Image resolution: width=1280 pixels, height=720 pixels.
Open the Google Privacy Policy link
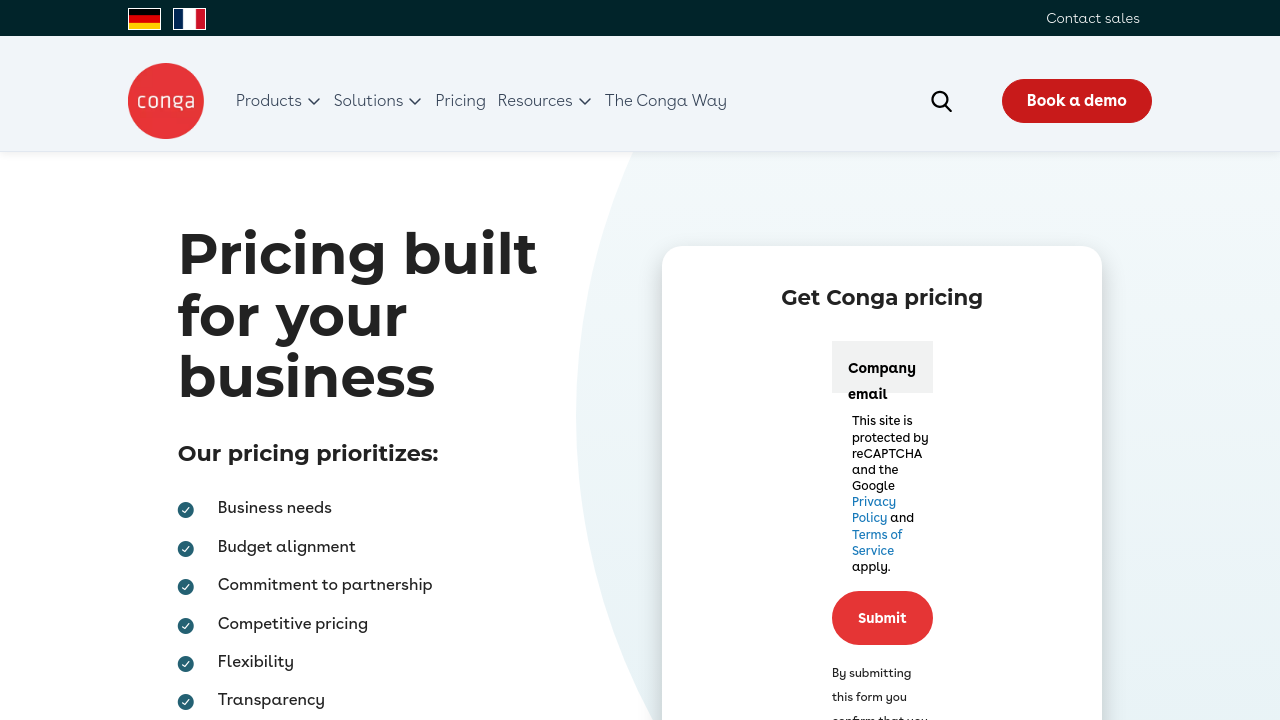[x=873, y=509]
